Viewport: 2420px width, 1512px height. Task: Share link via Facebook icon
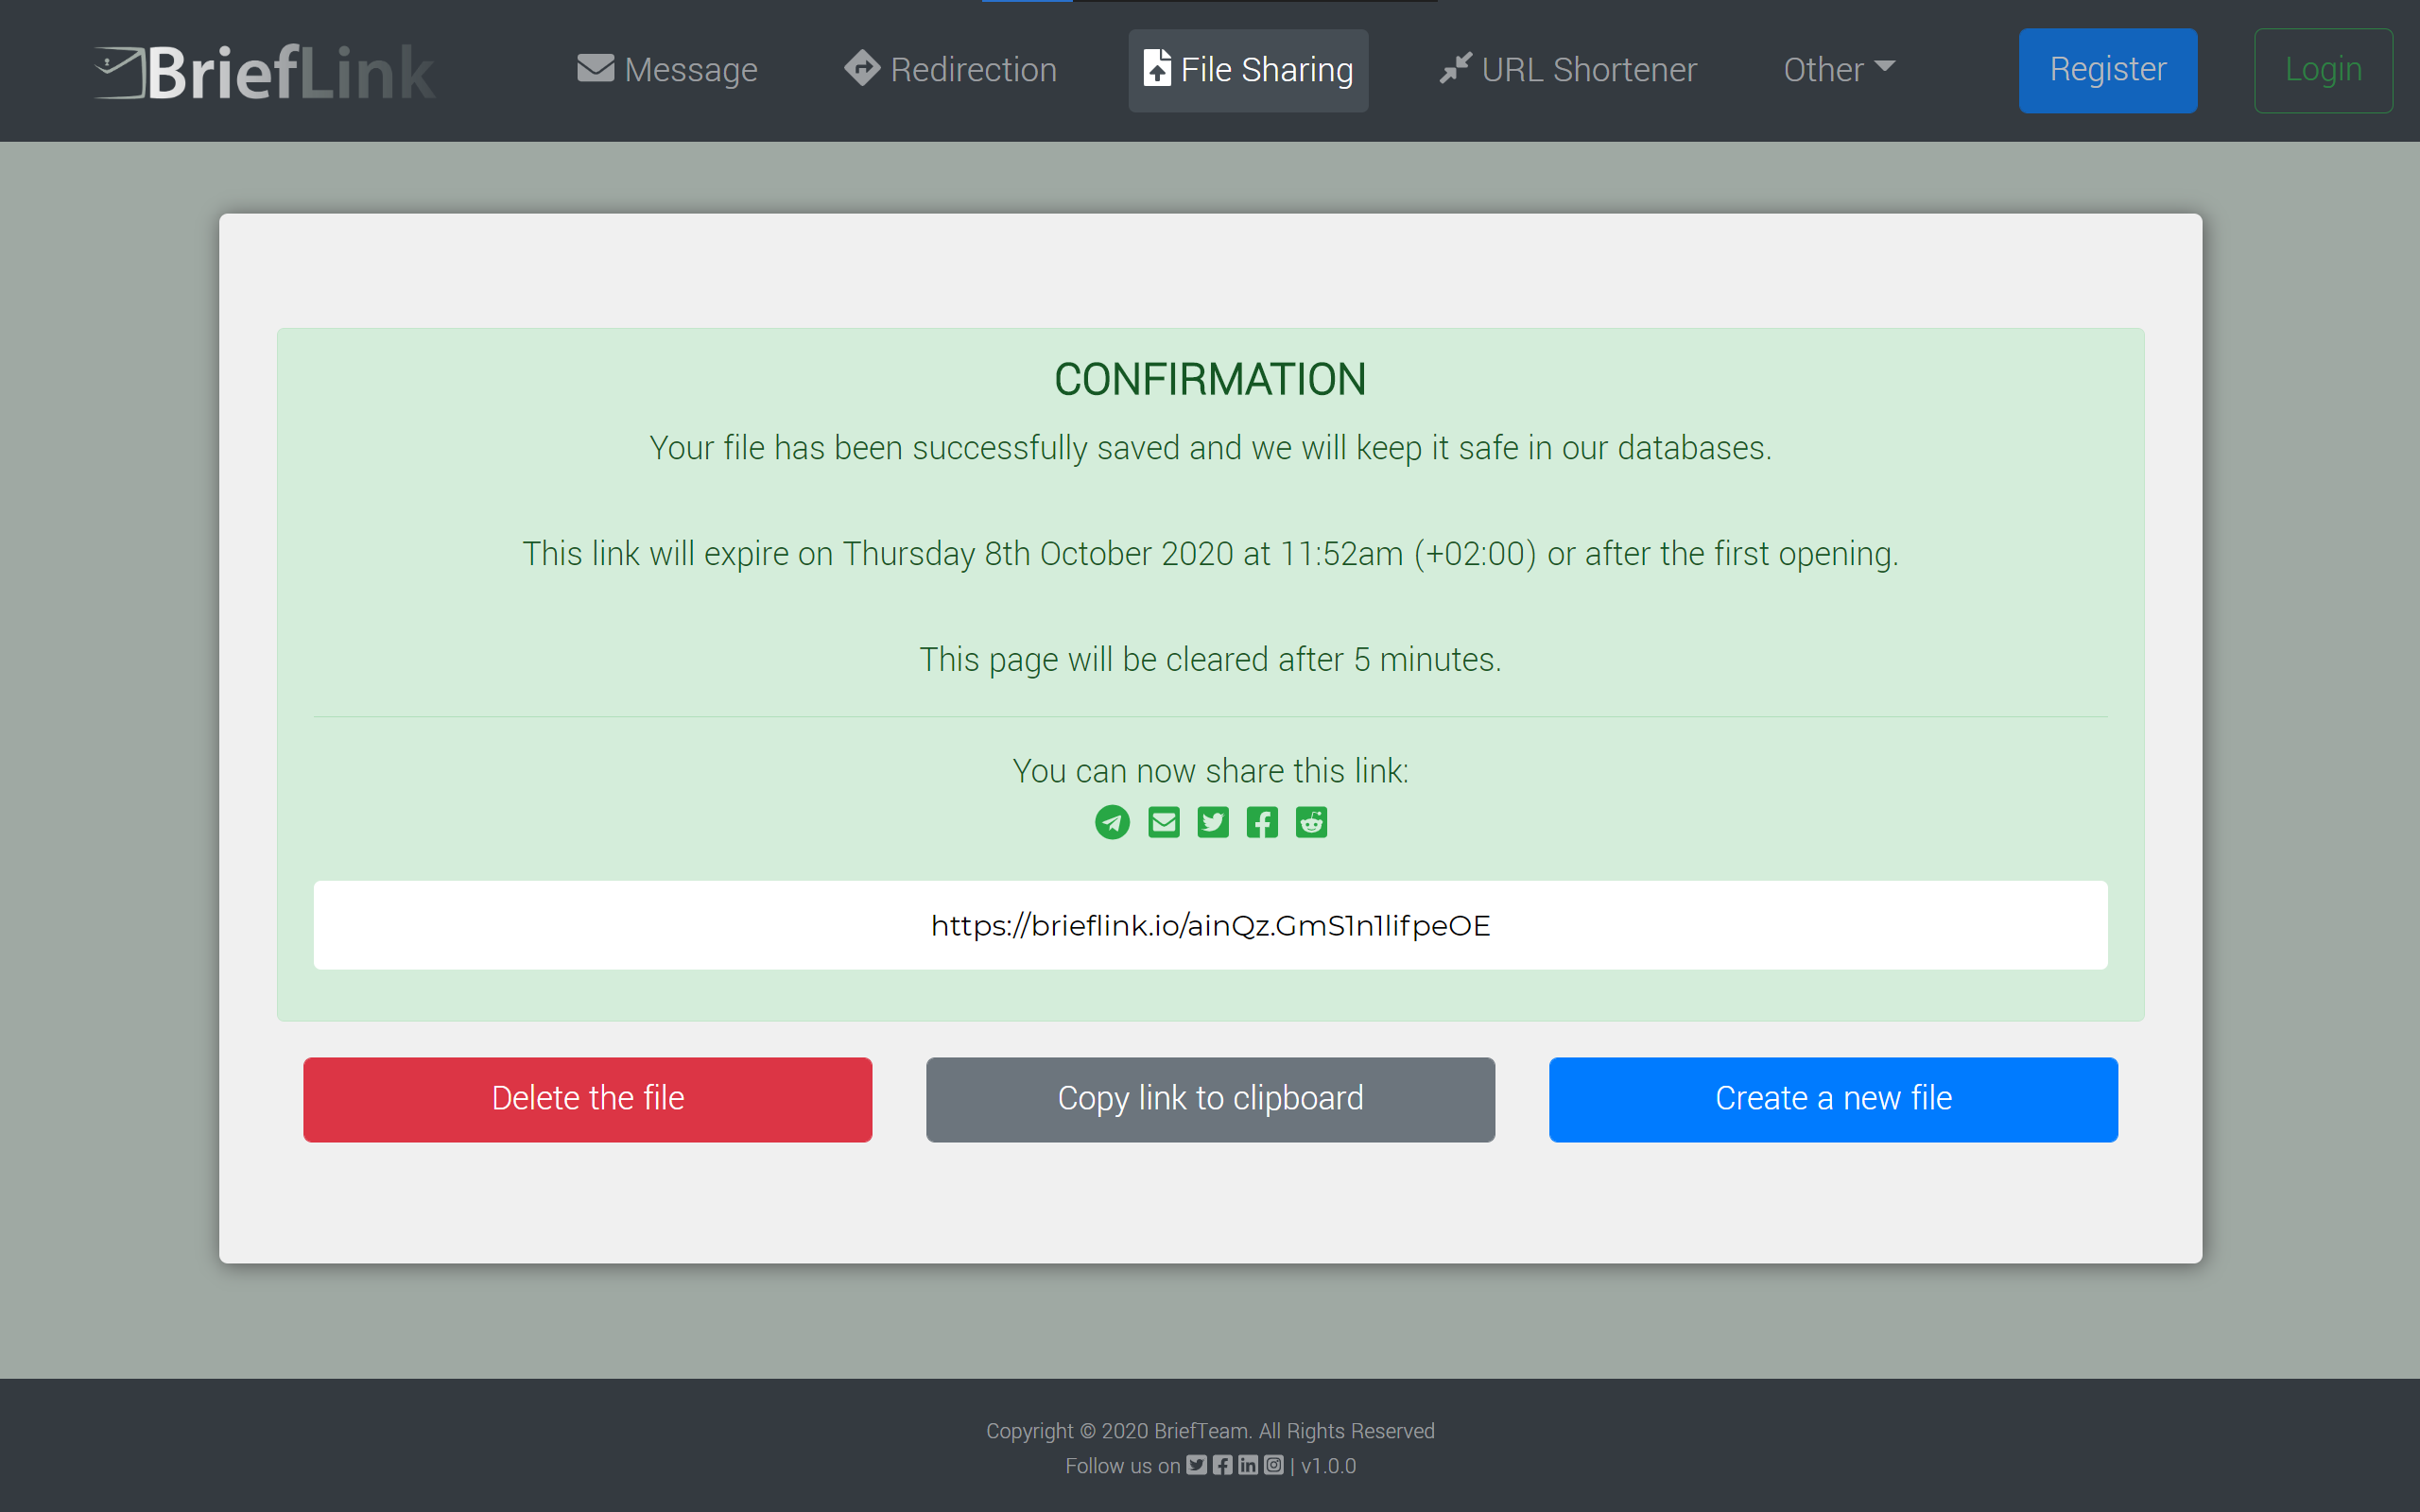(x=1262, y=822)
